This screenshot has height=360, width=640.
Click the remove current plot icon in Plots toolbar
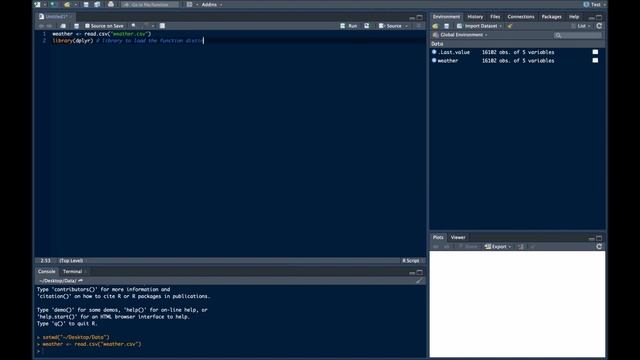(x=521, y=247)
